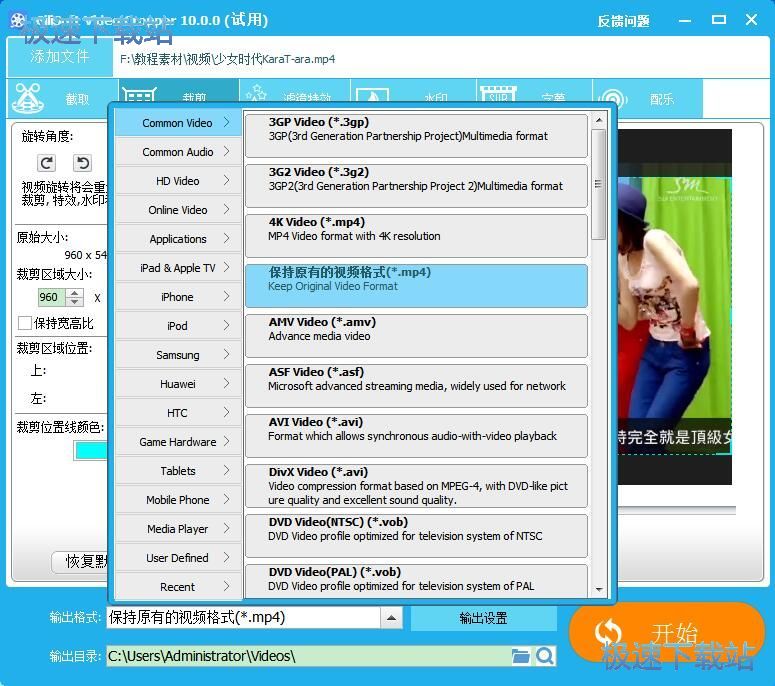Choose DivX Video (*.avi) format

coord(416,486)
